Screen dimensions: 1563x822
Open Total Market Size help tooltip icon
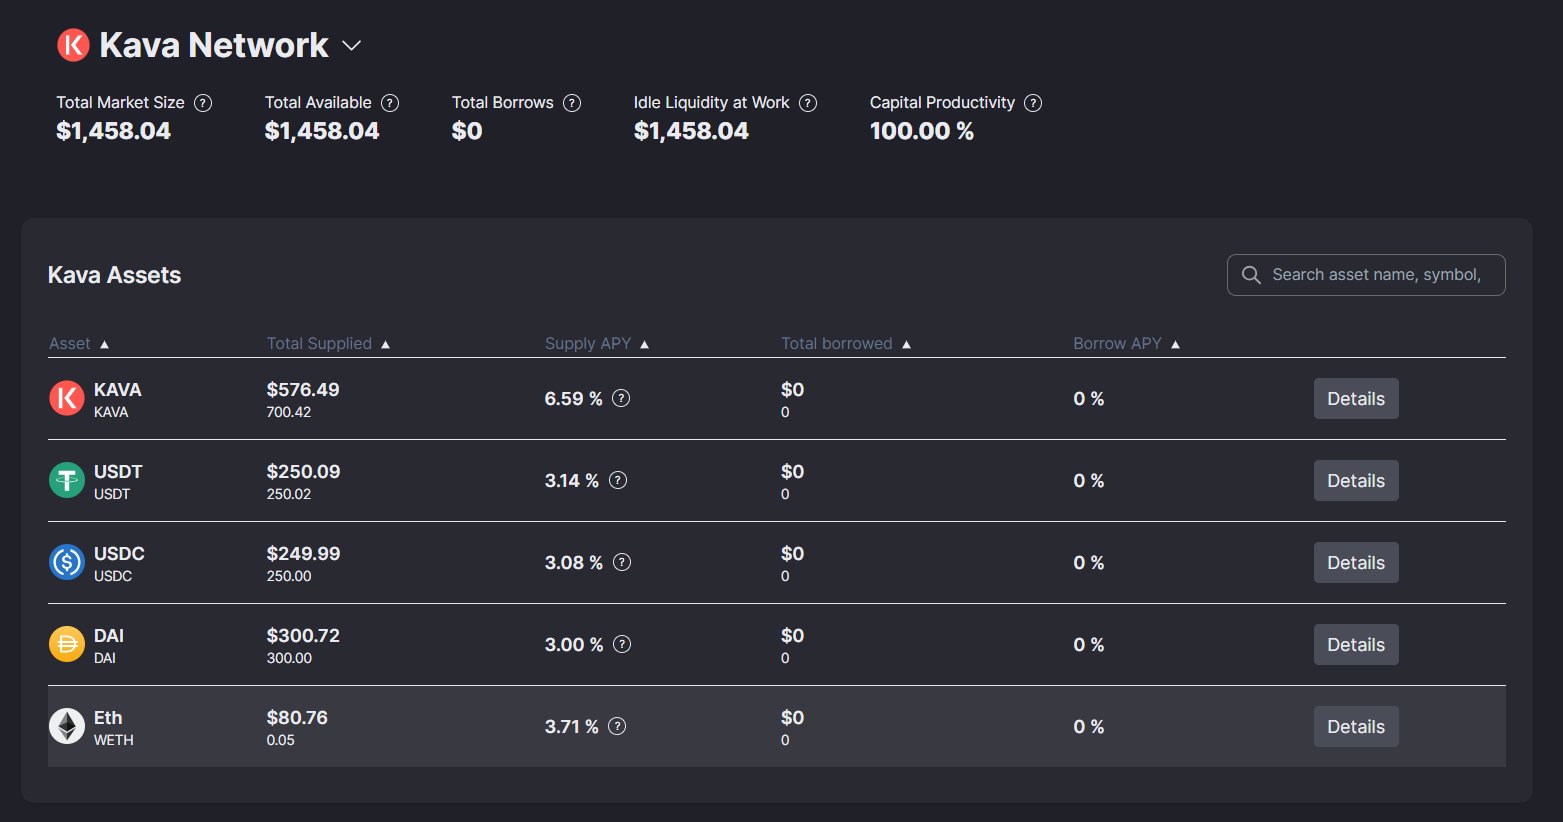203,103
